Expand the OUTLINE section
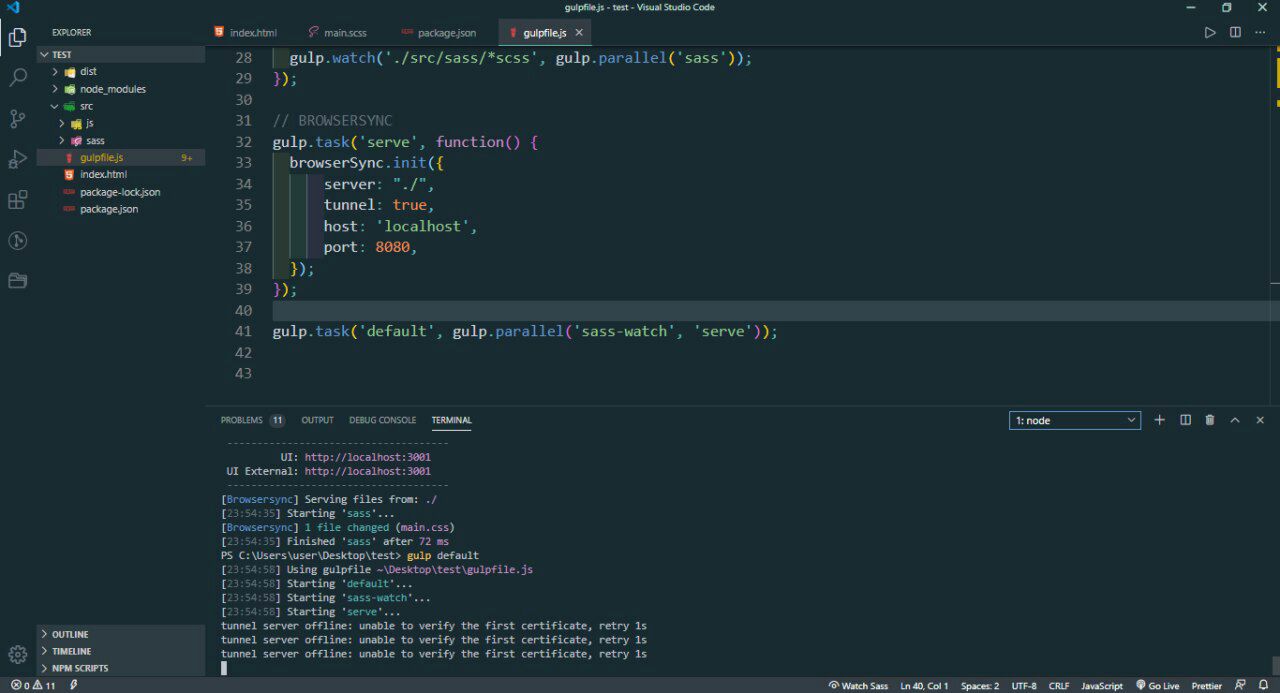Screen dimensions: 1280x693 click(121, 634)
